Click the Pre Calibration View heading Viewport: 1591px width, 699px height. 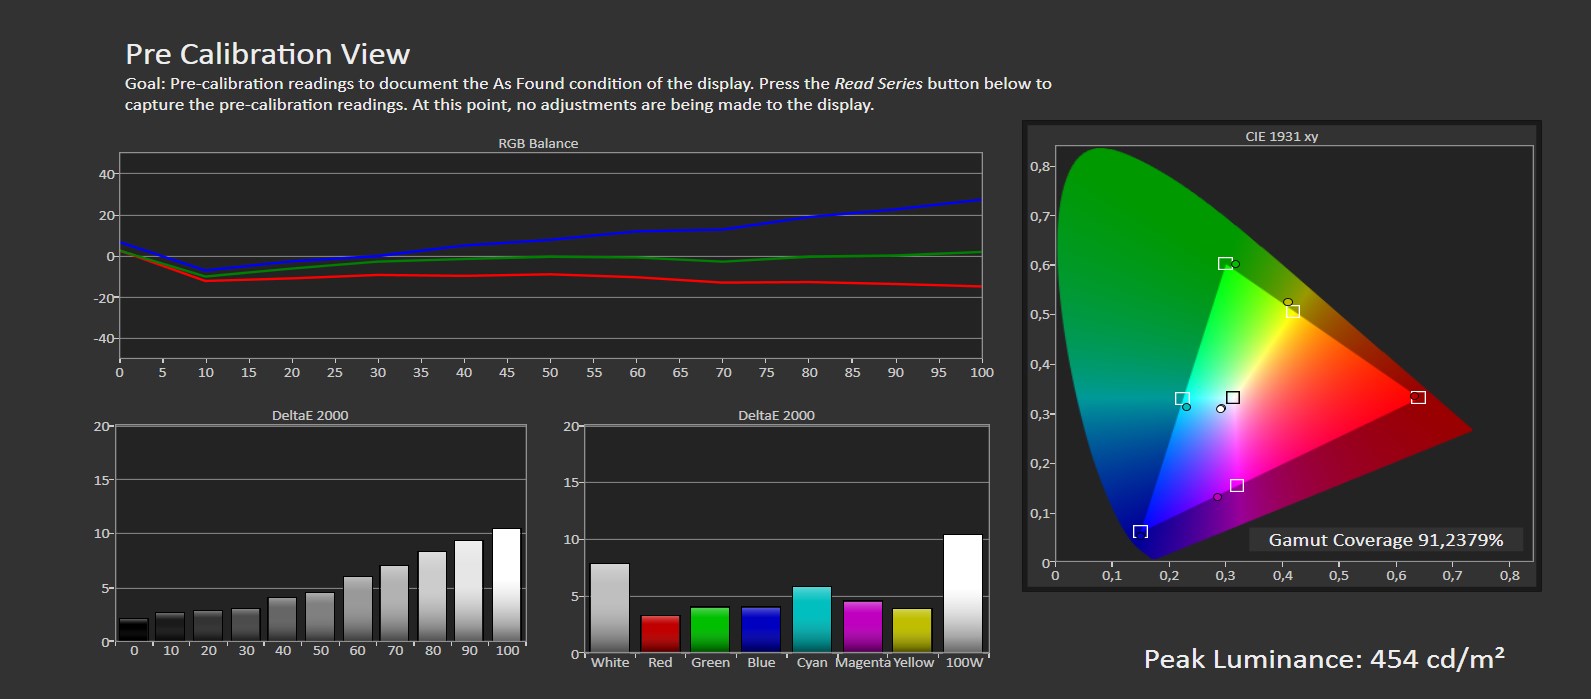[267, 54]
